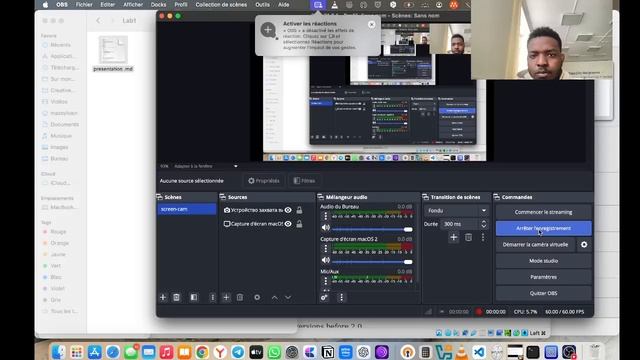The width and height of the screenshot is (640, 360).
Task: Open the Profil menu
Action: pyautogui.click(x=181, y=4)
